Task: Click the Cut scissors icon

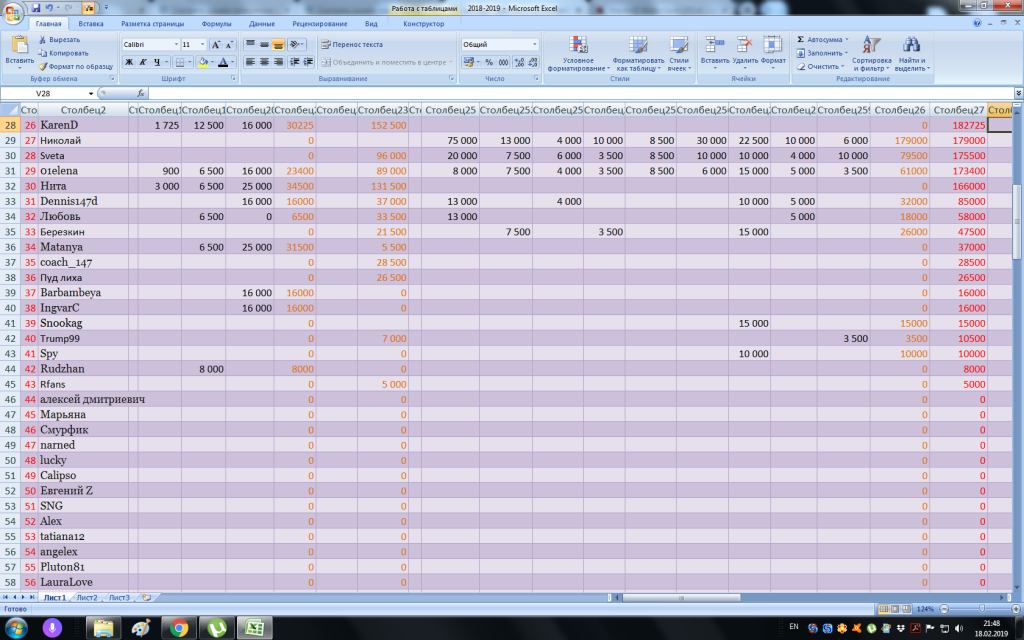Action: [x=43, y=39]
